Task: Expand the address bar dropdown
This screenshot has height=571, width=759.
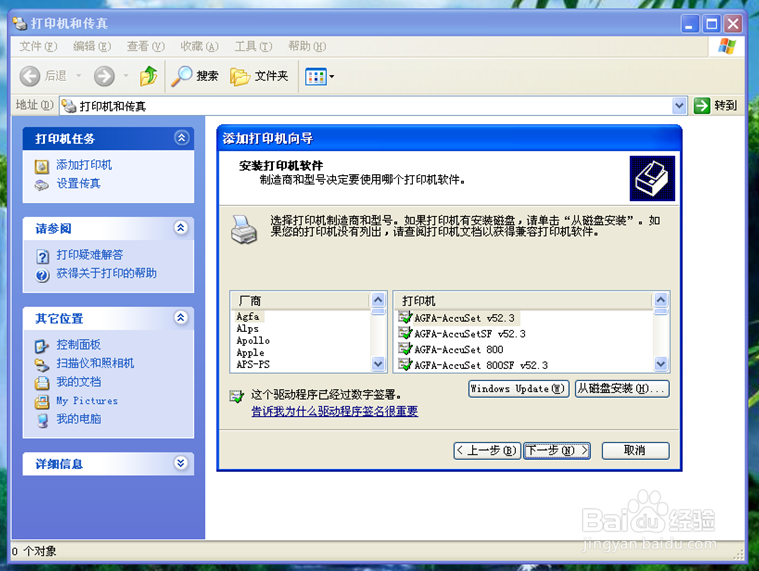Action: (679, 105)
